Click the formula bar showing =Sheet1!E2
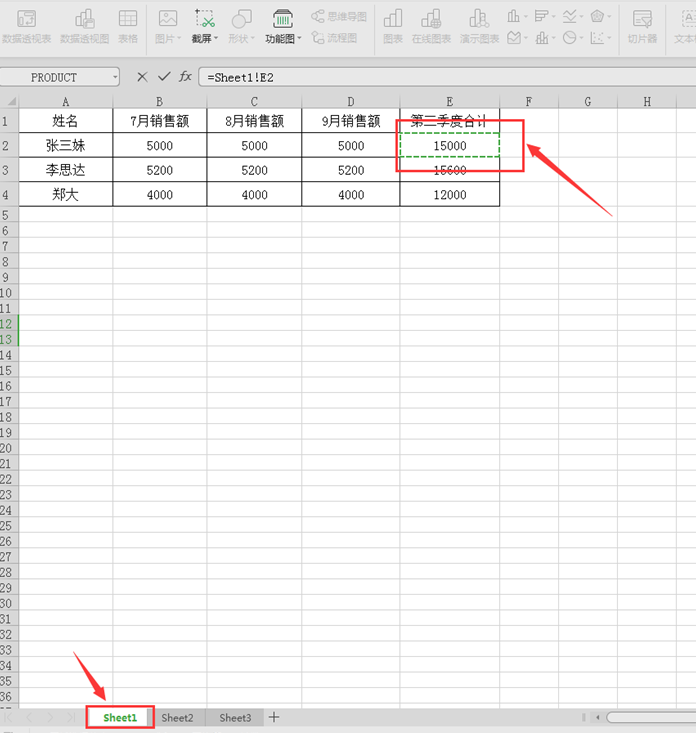The height and width of the screenshot is (733, 696). (447, 77)
